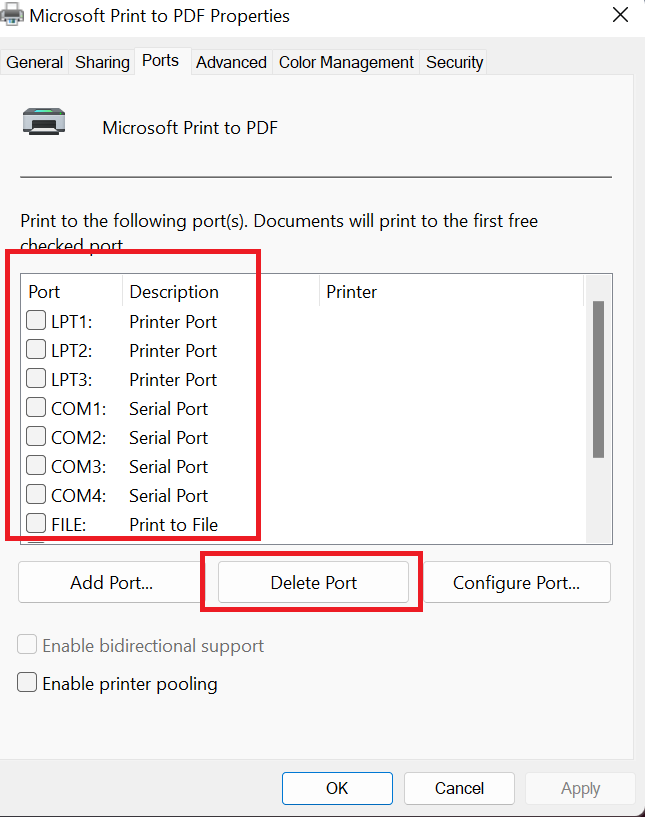
Task: Check the LPT3 printer port box
Action: [x=36, y=379]
